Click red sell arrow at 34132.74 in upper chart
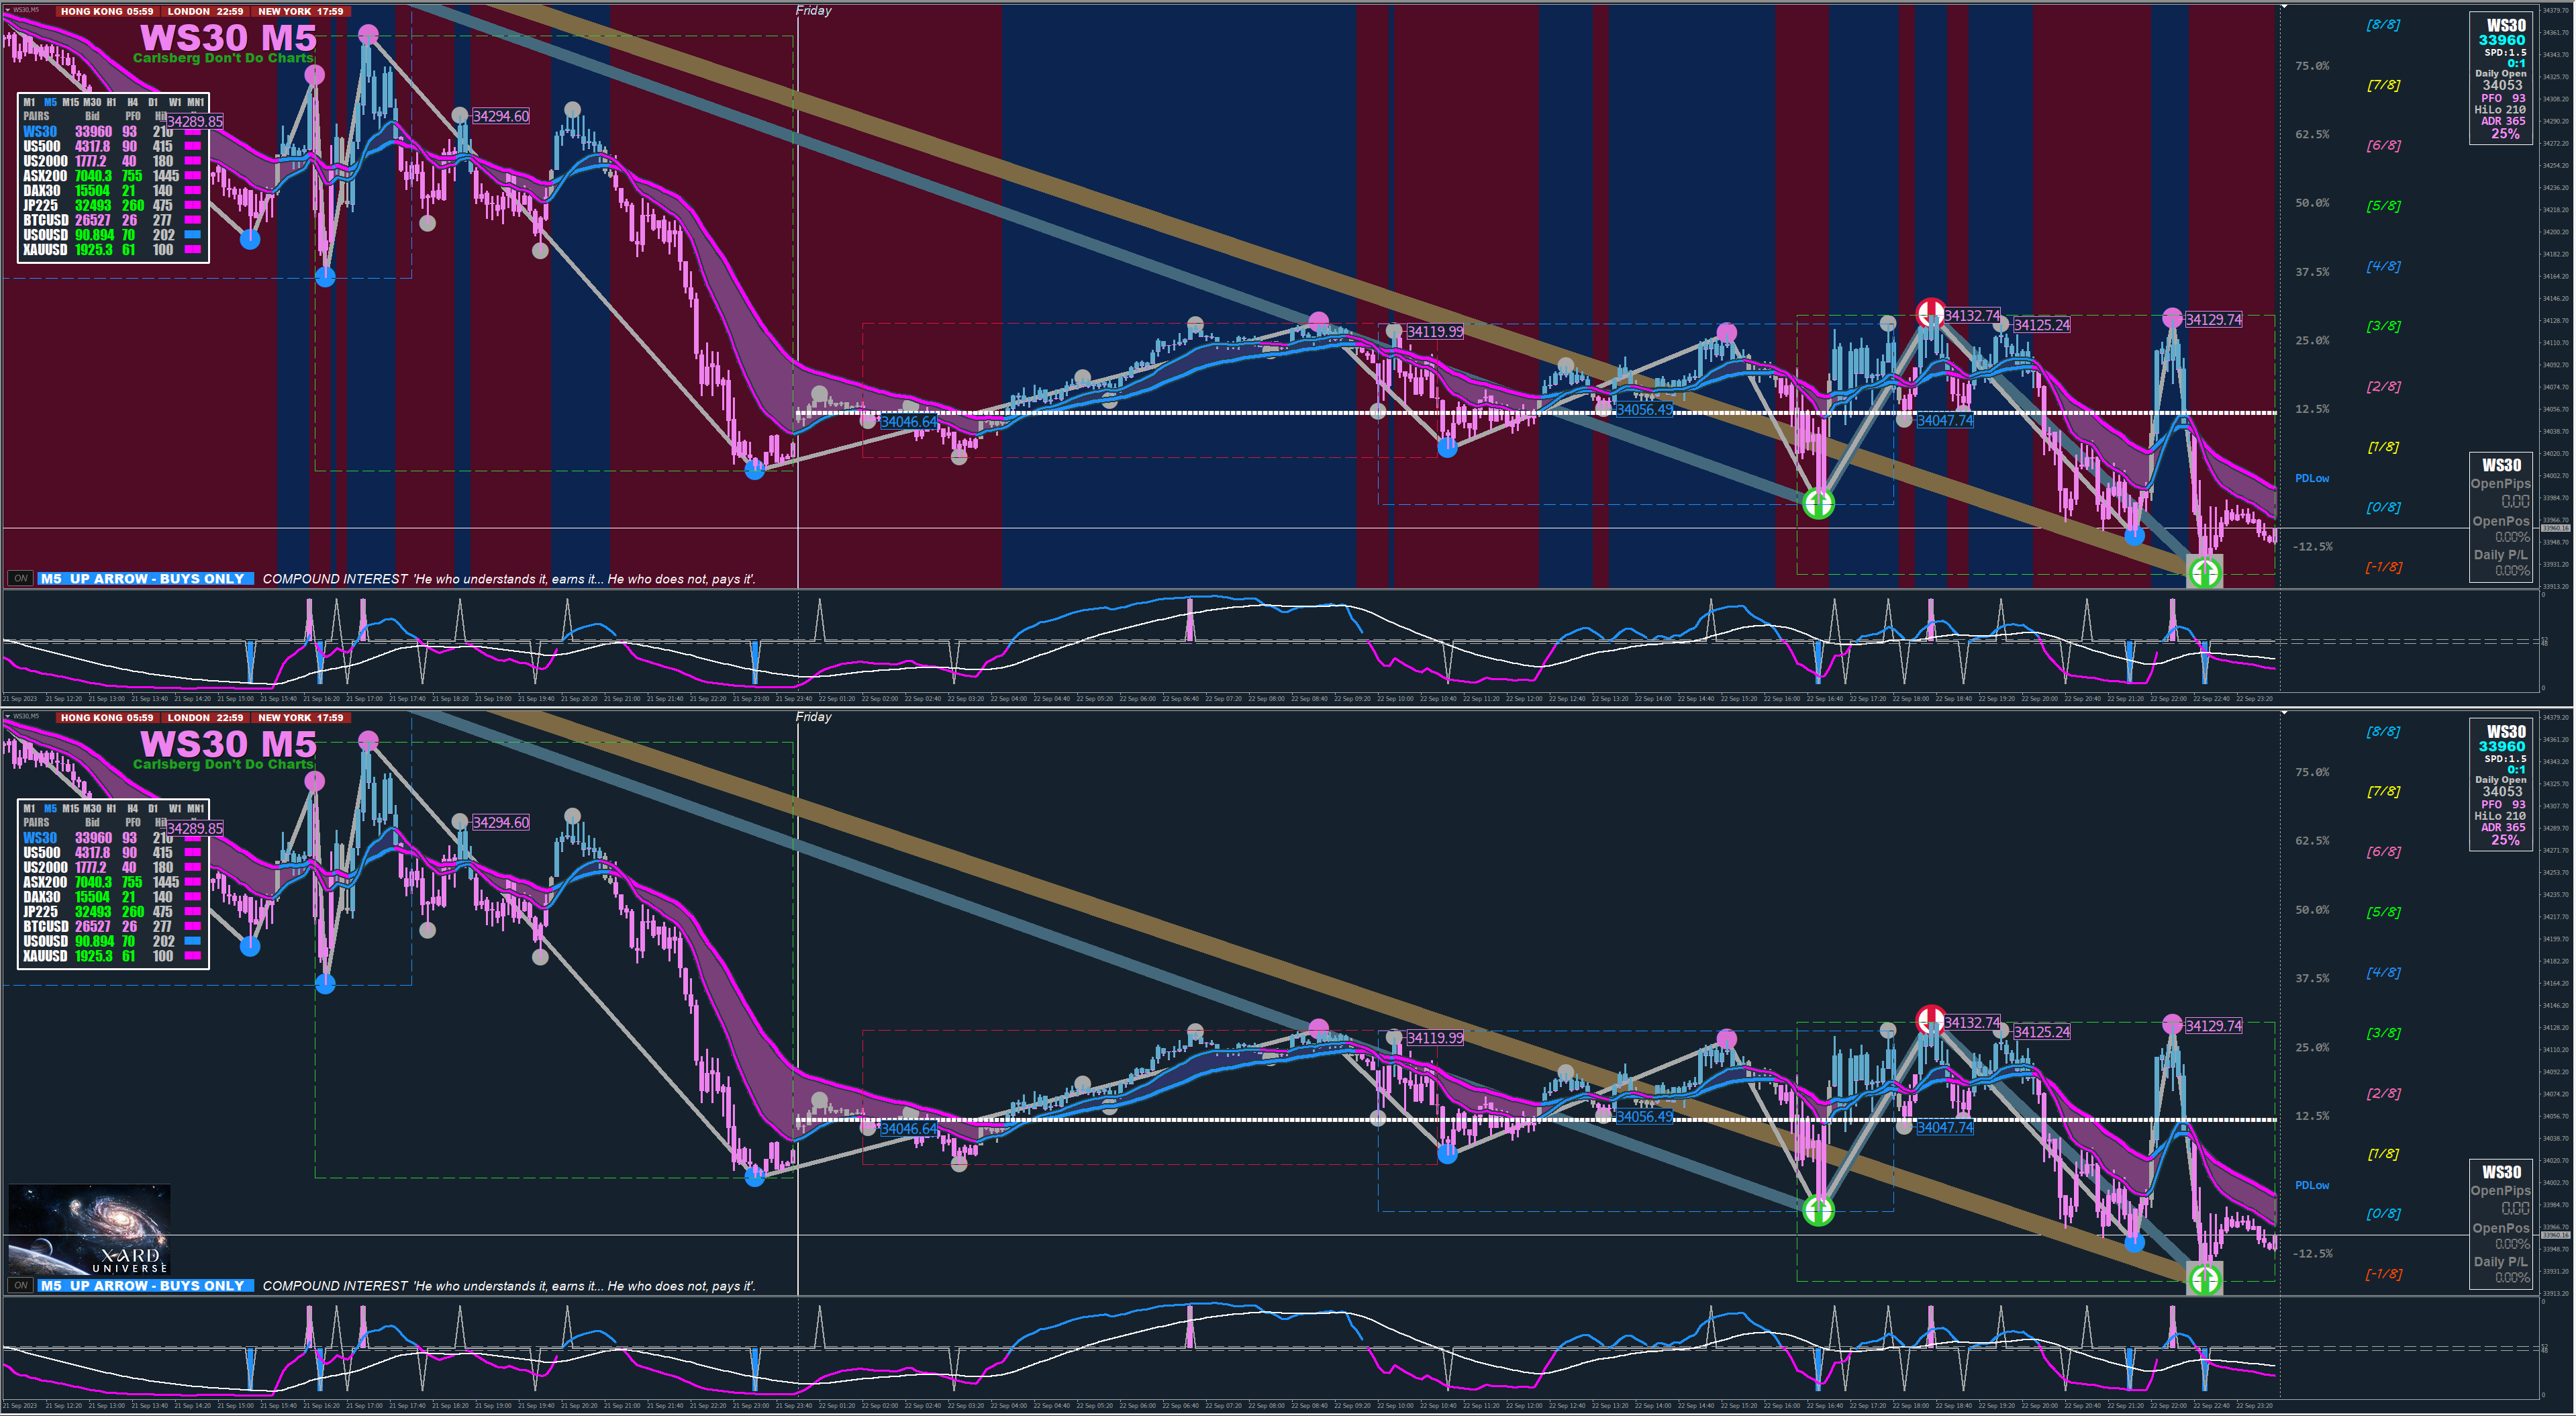This screenshot has width=2576, height=1416. point(1930,312)
